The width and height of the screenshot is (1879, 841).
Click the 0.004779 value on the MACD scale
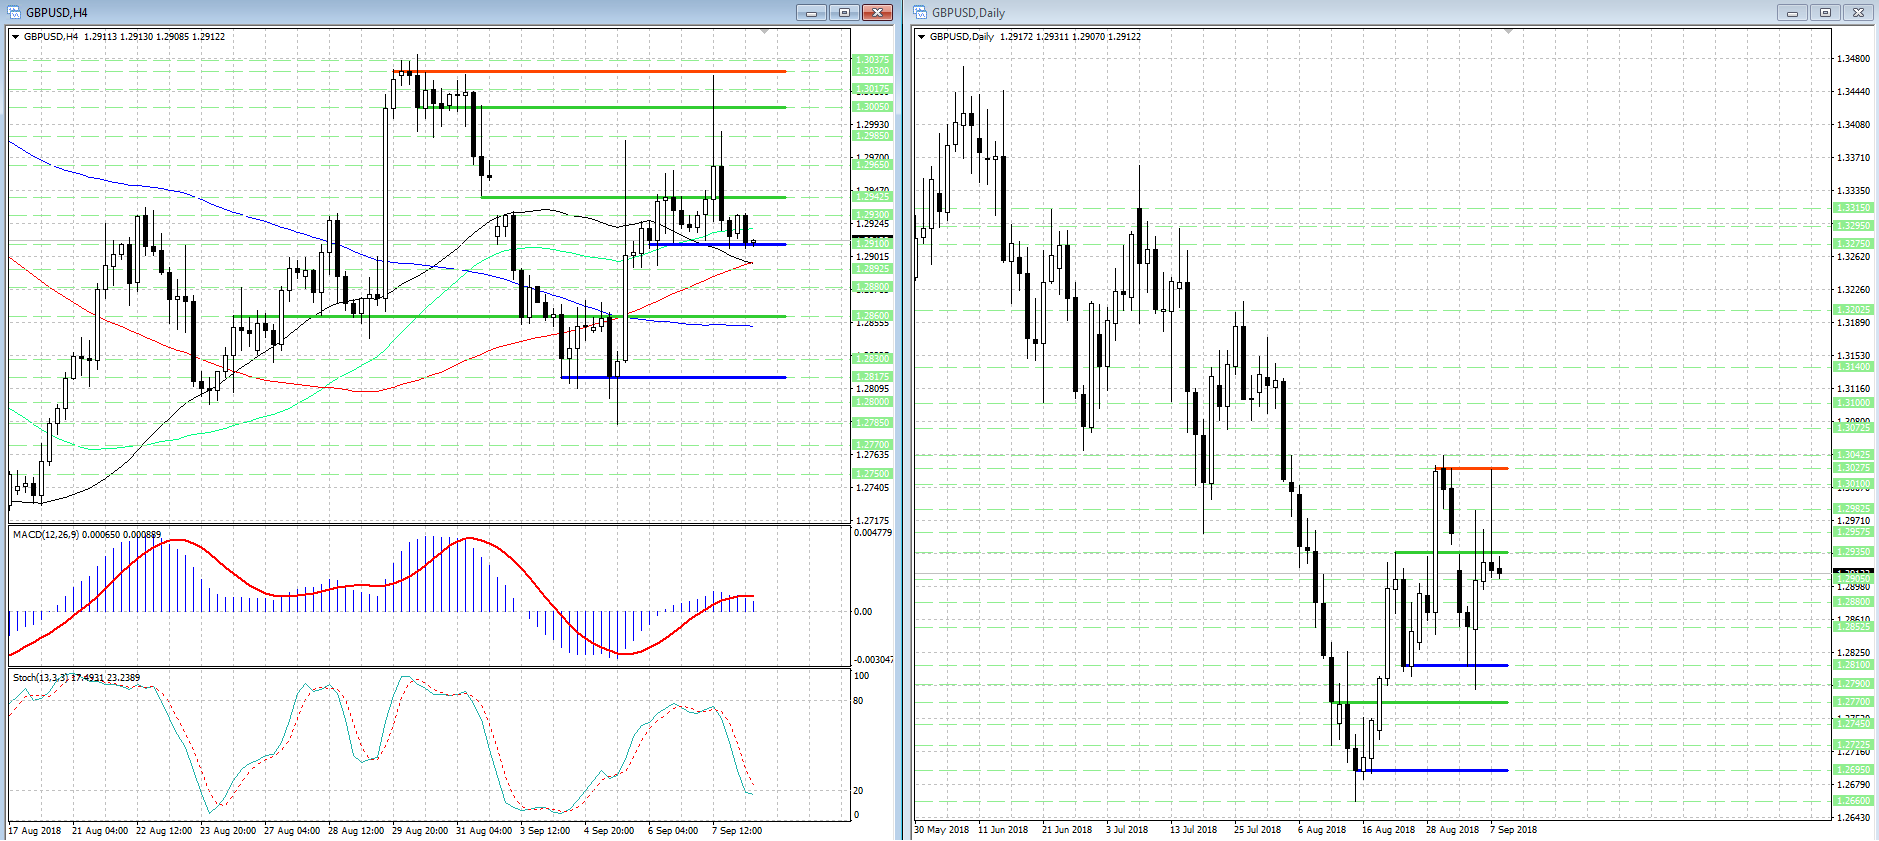tap(873, 533)
